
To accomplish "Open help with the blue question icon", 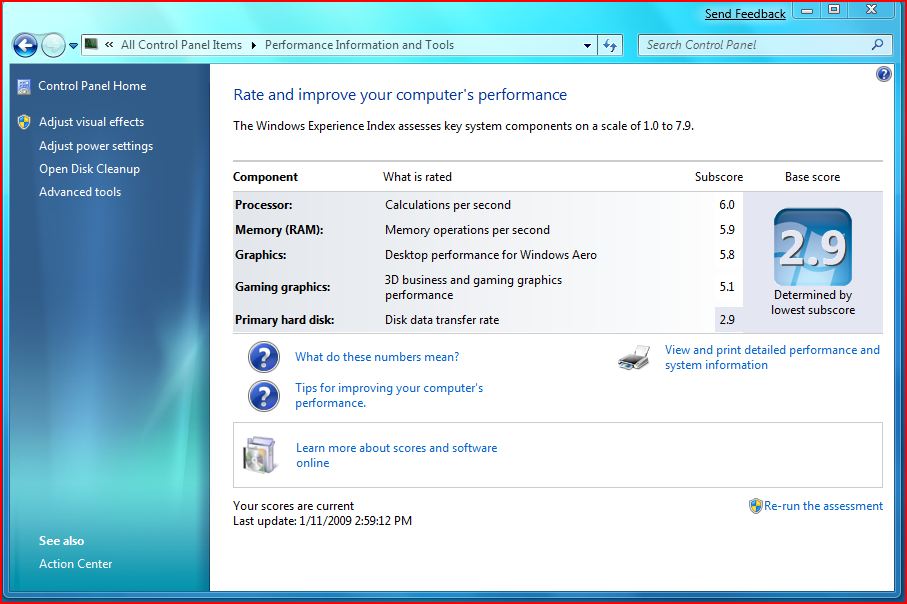I will [884, 74].
